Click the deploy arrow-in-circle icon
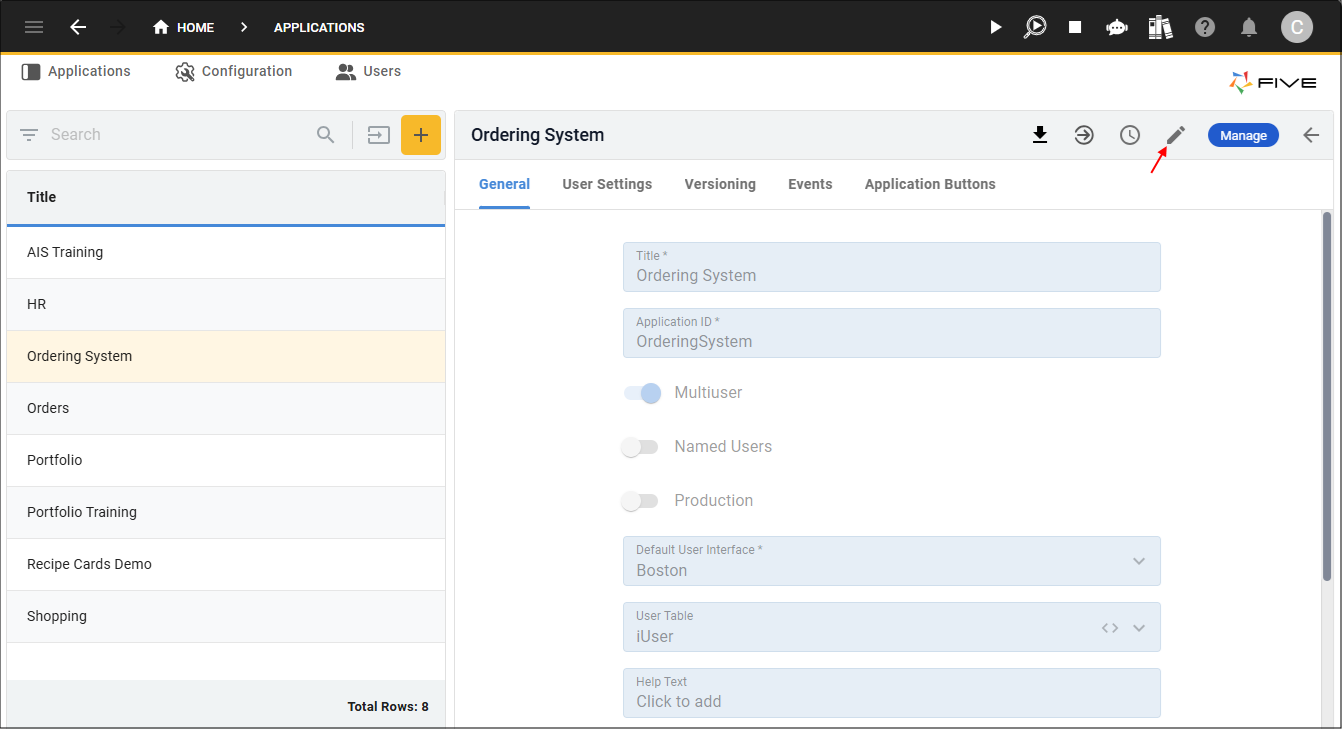Image resolution: width=1342 pixels, height=729 pixels. click(1084, 135)
